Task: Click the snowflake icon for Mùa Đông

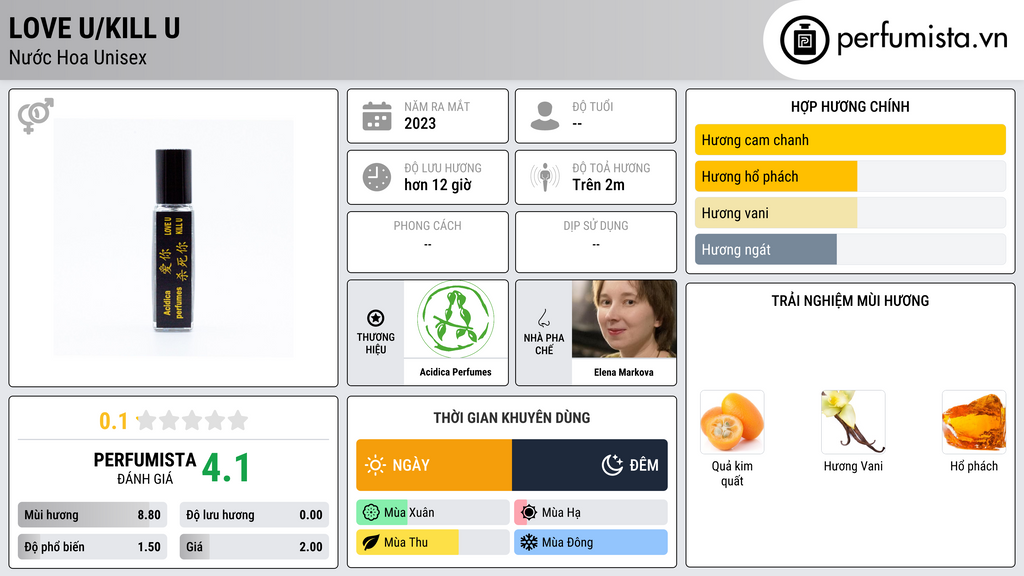Action: point(528,542)
